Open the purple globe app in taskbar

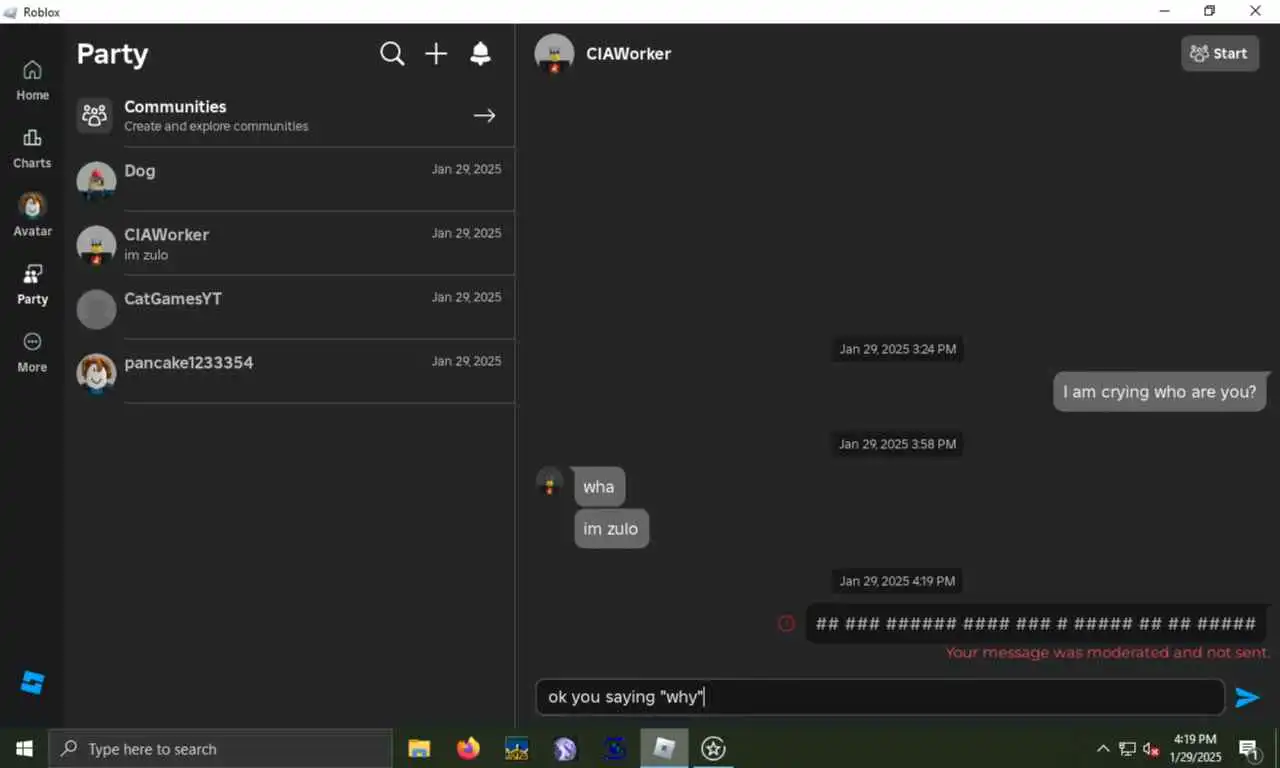[x=566, y=748]
